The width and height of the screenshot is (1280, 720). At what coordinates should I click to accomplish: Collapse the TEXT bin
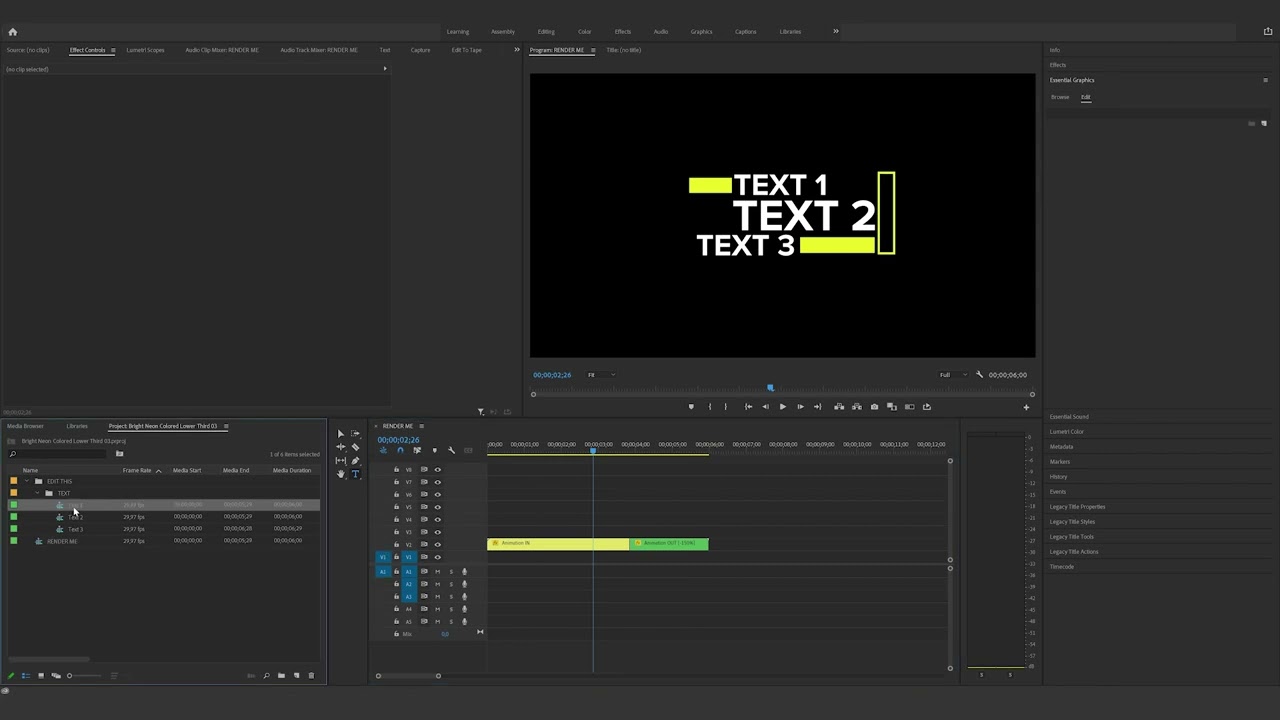tap(38, 493)
